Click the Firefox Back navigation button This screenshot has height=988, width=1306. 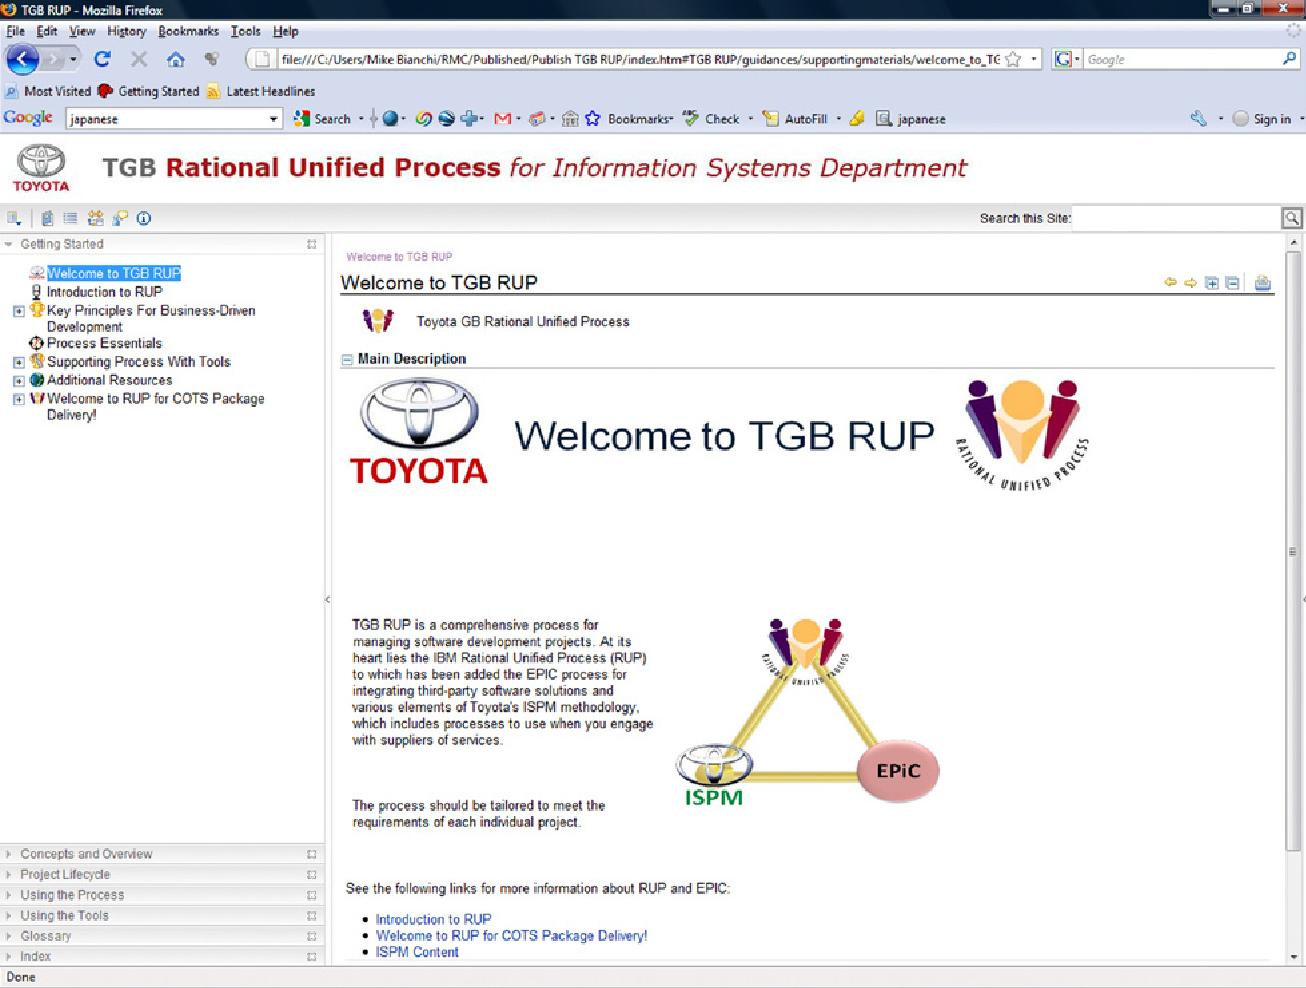click(x=22, y=59)
